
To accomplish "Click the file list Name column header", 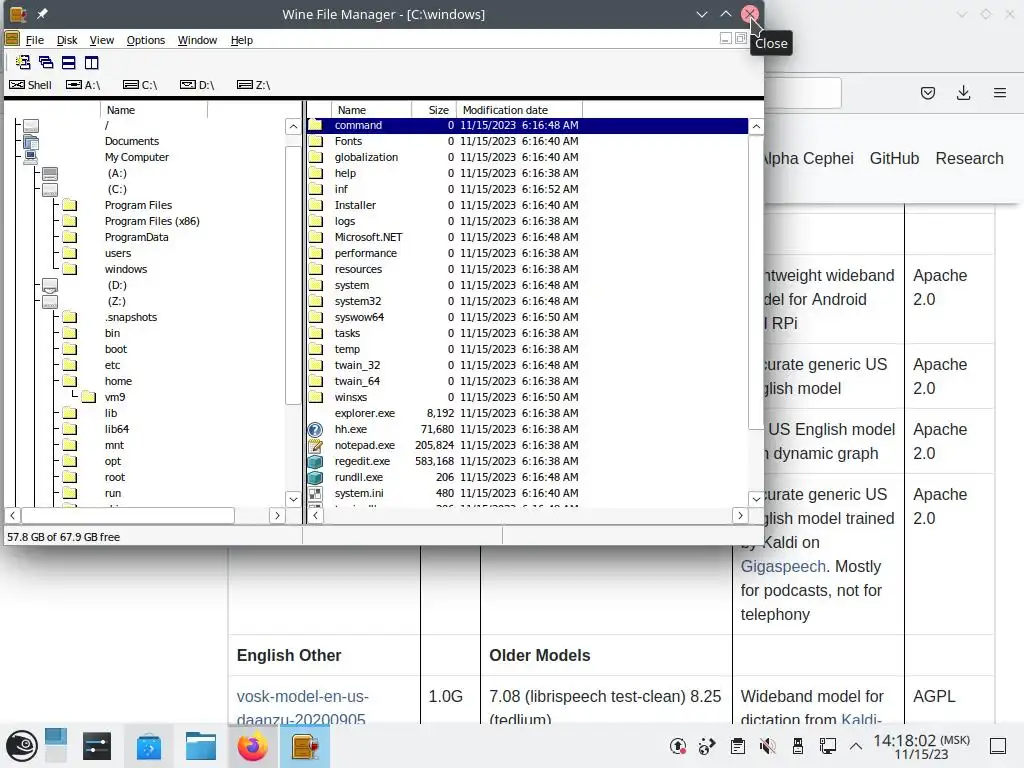I will [x=372, y=110].
